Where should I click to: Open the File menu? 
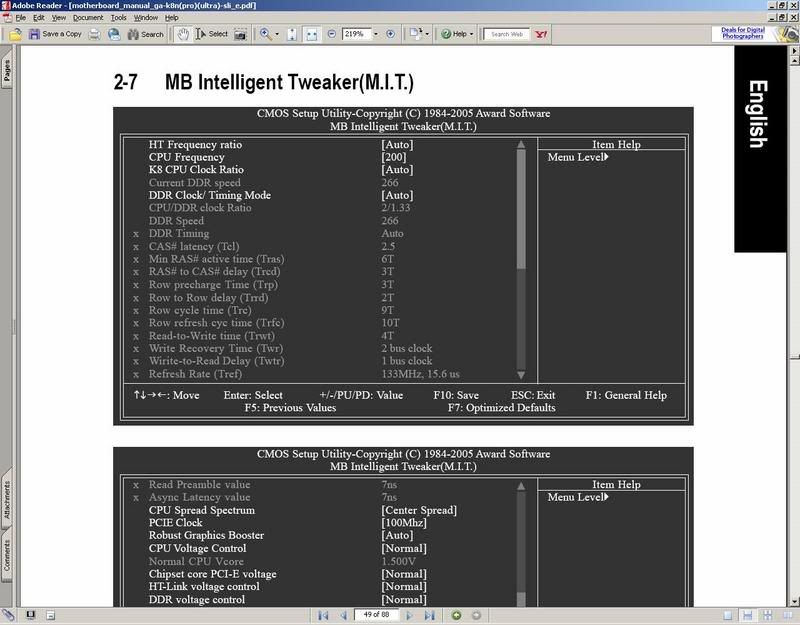click(x=20, y=17)
